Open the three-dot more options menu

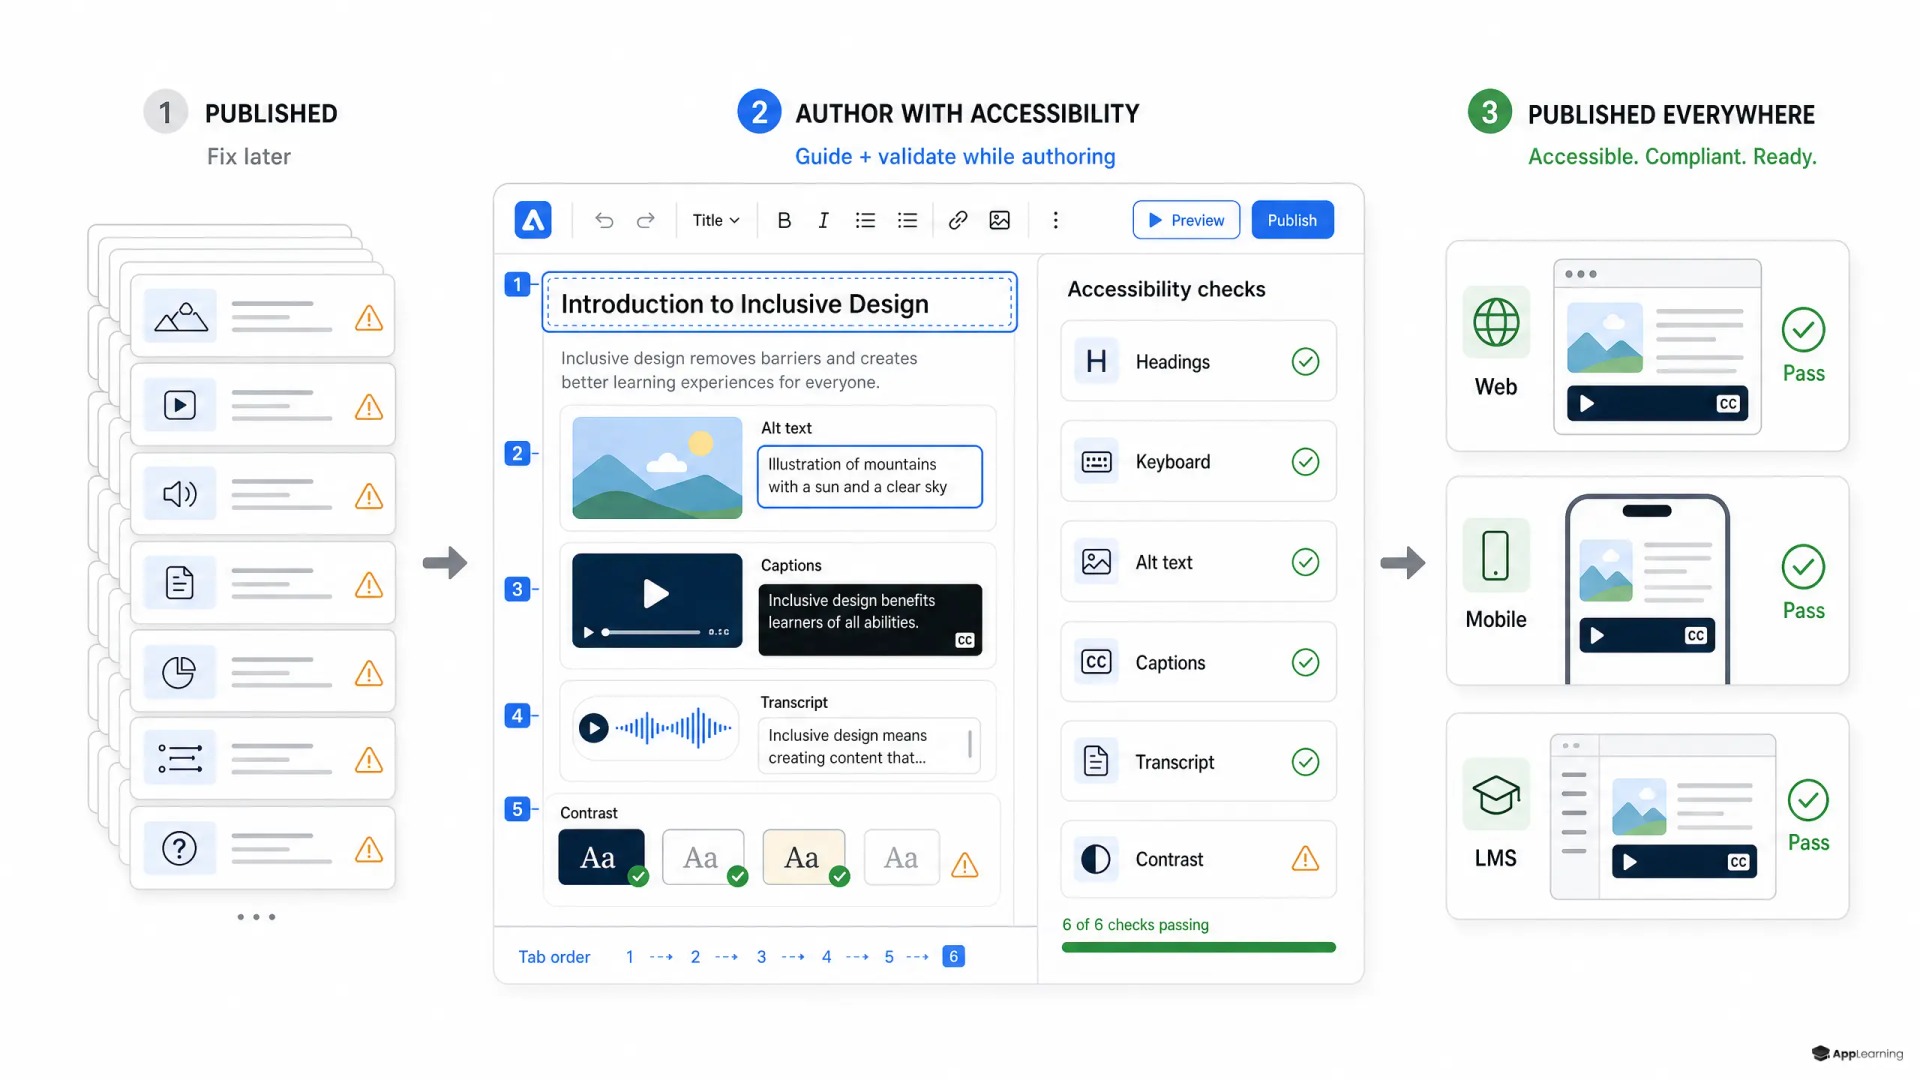pyautogui.click(x=1055, y=220)
